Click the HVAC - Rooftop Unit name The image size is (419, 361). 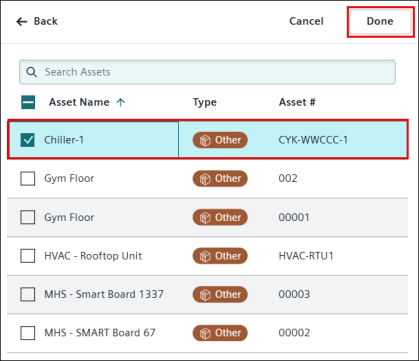coord(93,256)
